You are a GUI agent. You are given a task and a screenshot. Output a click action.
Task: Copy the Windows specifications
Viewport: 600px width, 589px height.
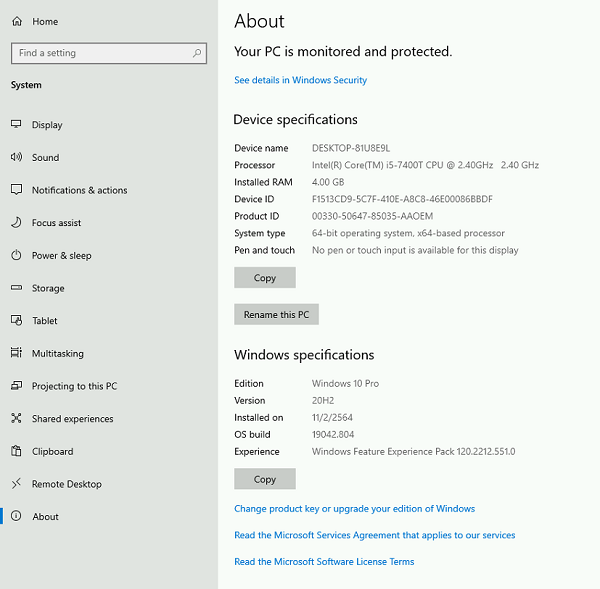click(265, 479)
